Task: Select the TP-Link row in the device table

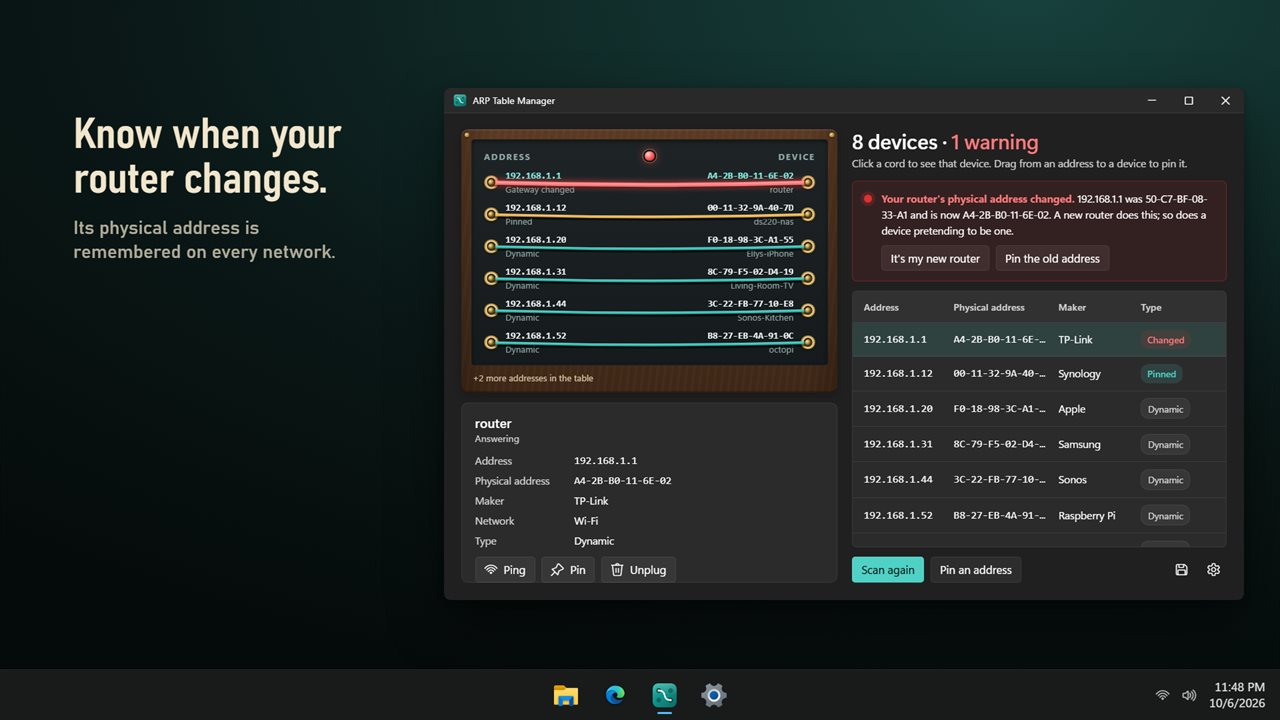Action: [1039, 340]
